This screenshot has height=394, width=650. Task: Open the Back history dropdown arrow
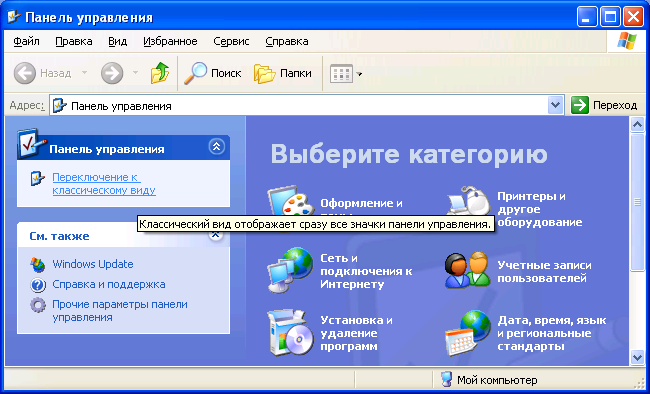tap(84, 73)
